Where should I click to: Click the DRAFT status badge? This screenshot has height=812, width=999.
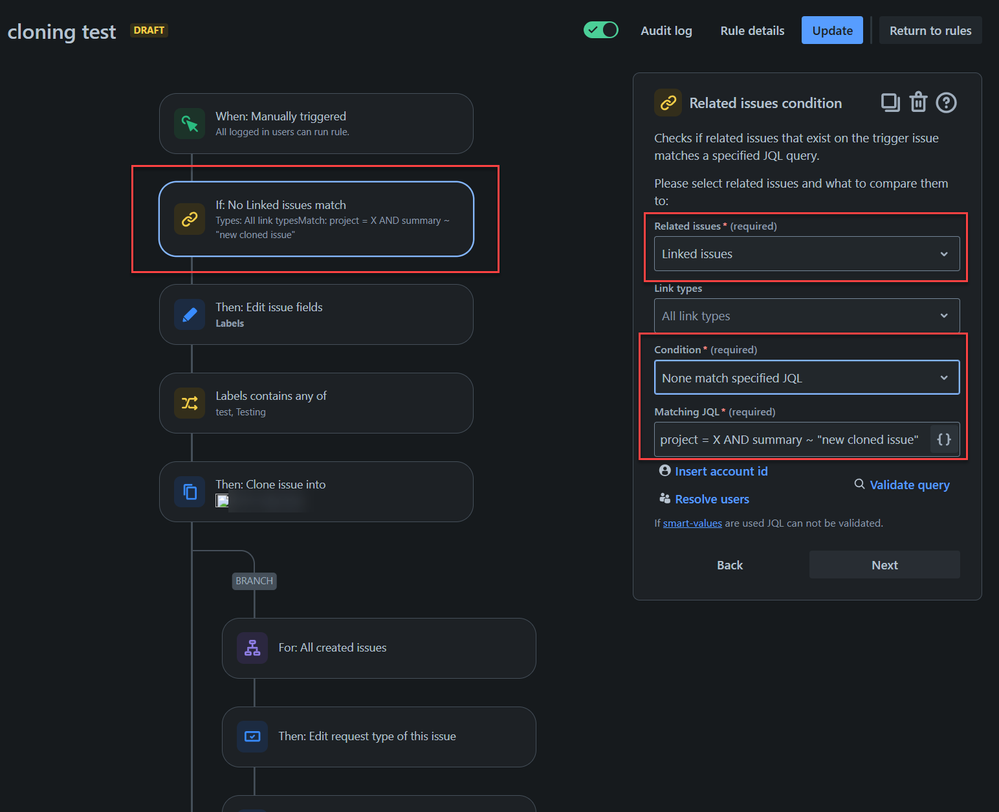pos(148,30)
